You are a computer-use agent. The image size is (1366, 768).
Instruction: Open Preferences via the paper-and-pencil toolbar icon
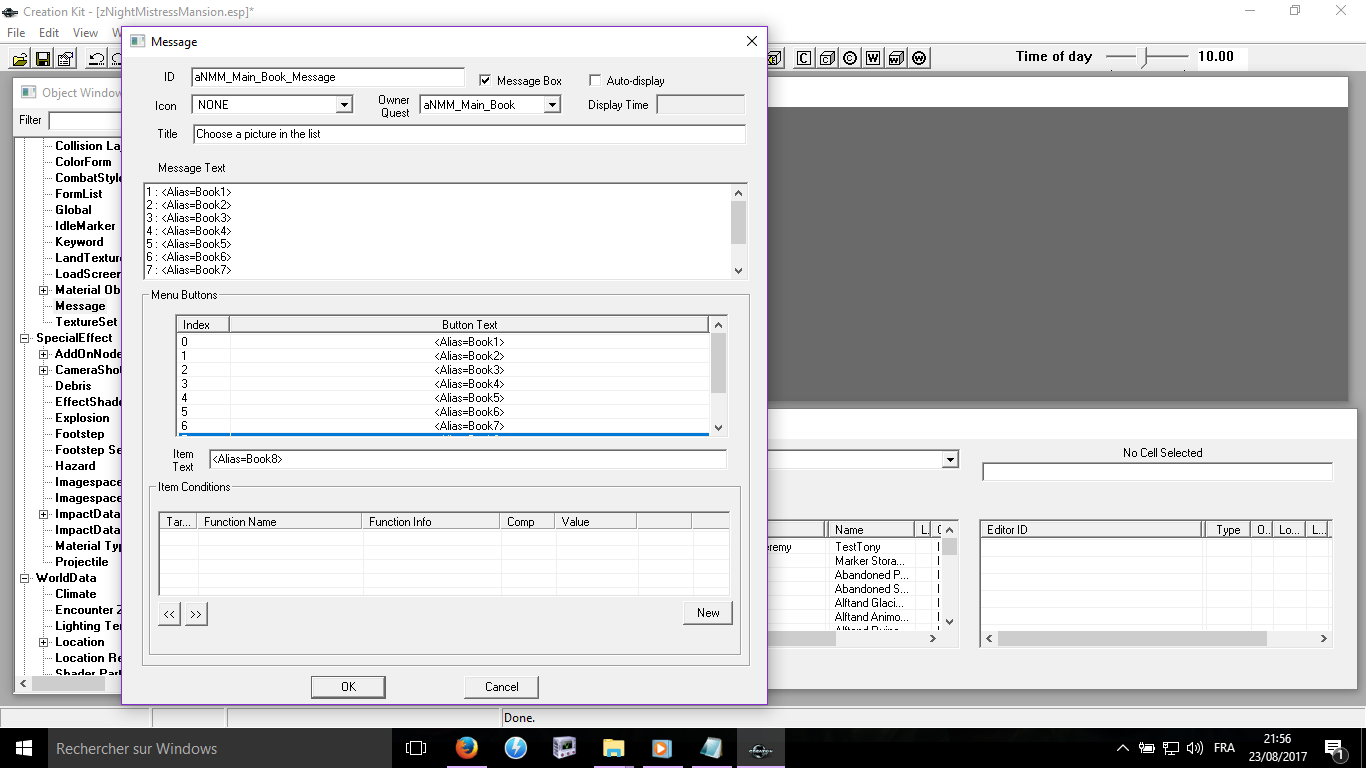(64, 57)
